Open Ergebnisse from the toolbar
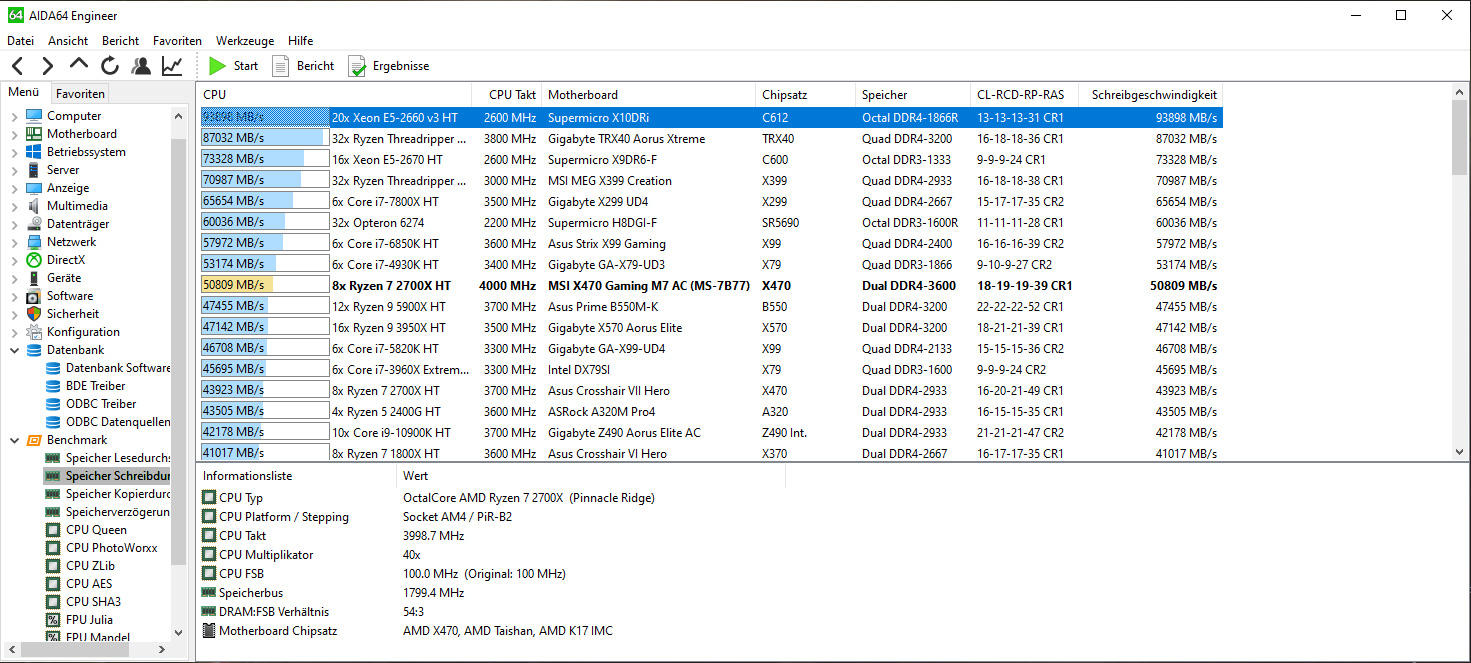The width and height of the screenshot is (1471, 663). [388, 66]
